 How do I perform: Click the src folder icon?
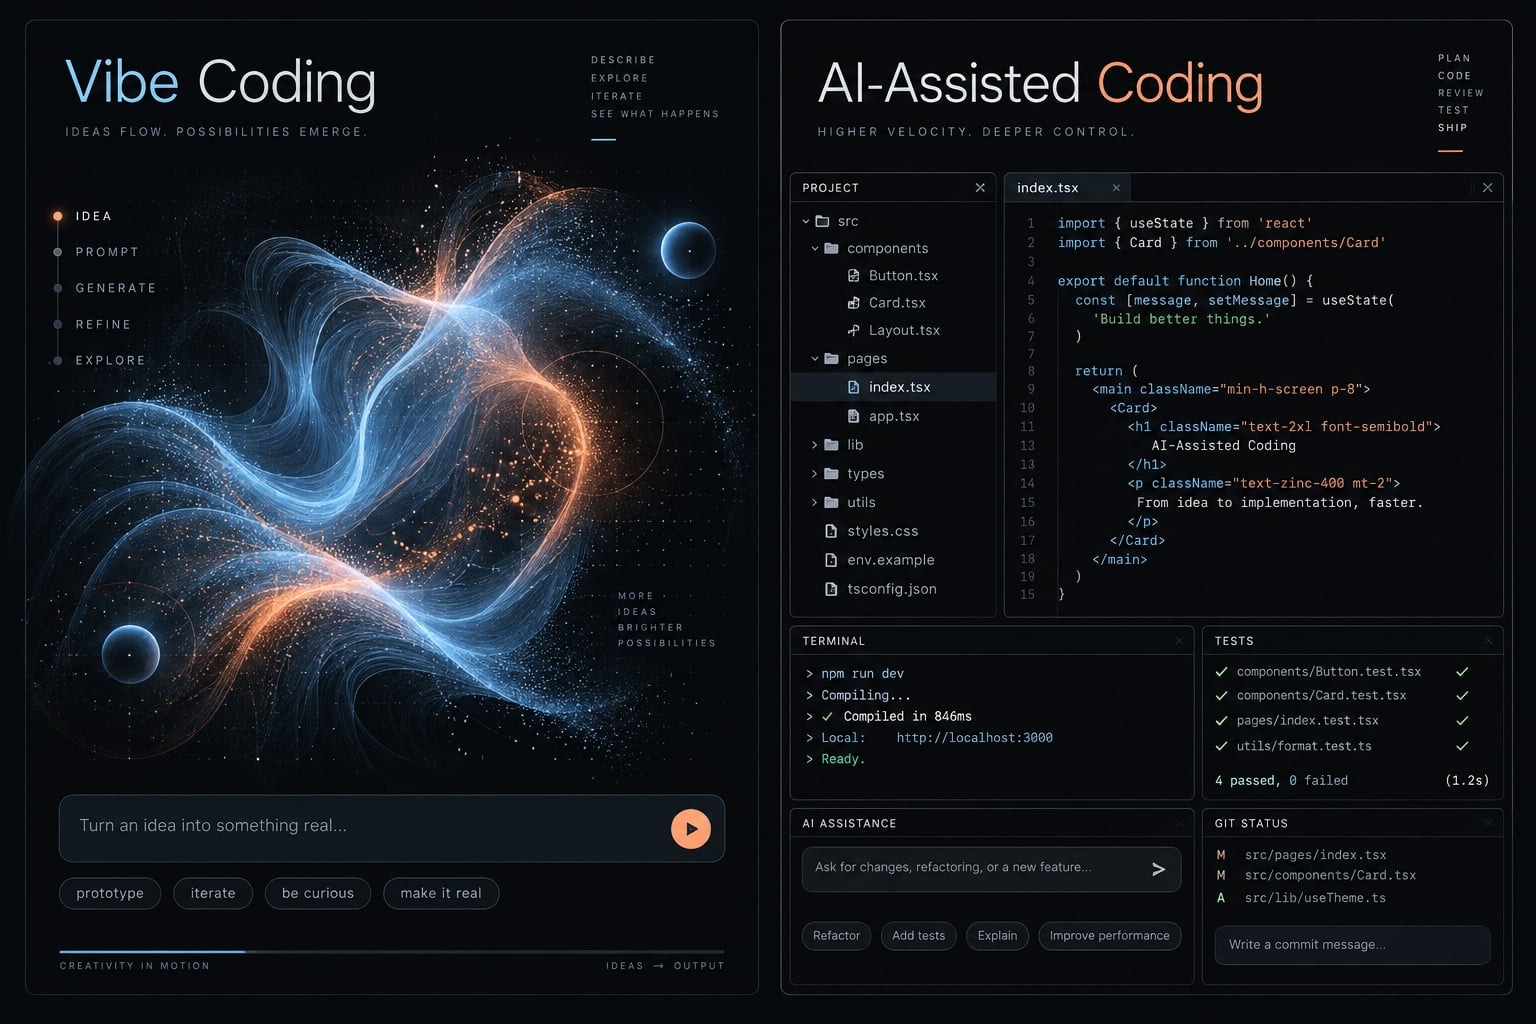[x=822, y=221]
